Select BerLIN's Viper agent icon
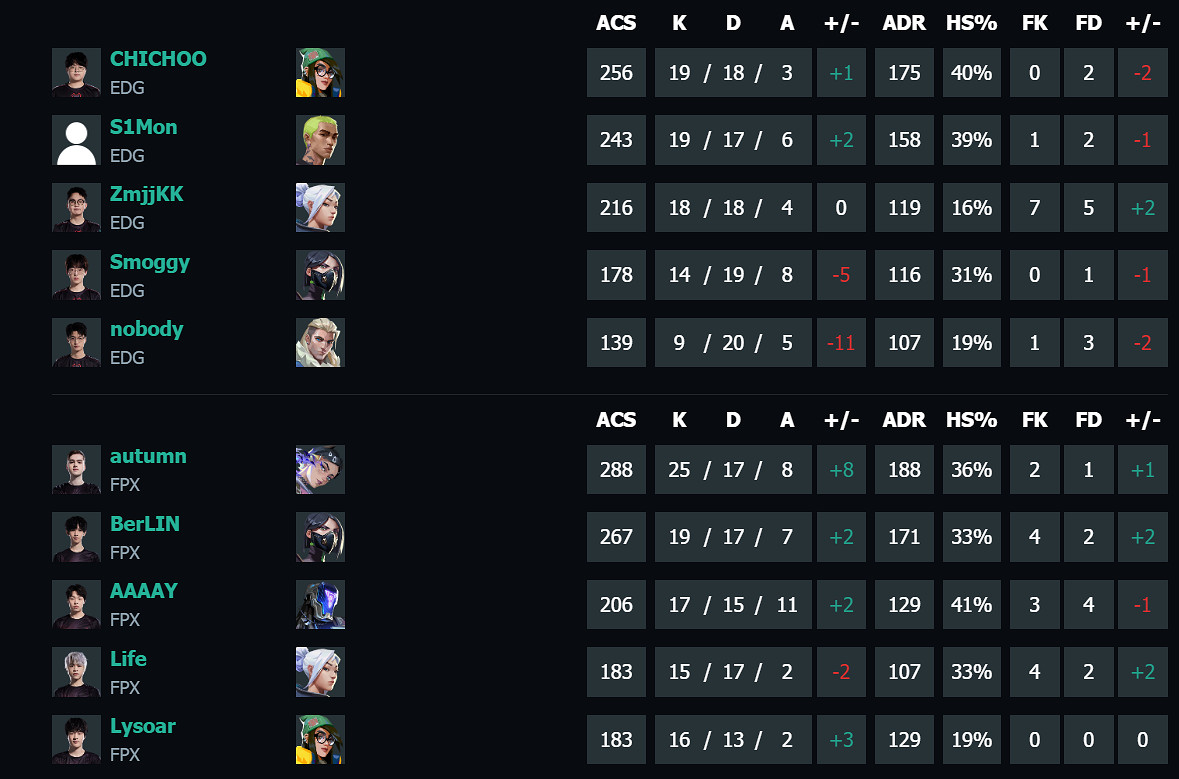The image size is (1179, 779). [x=320, y=537]
